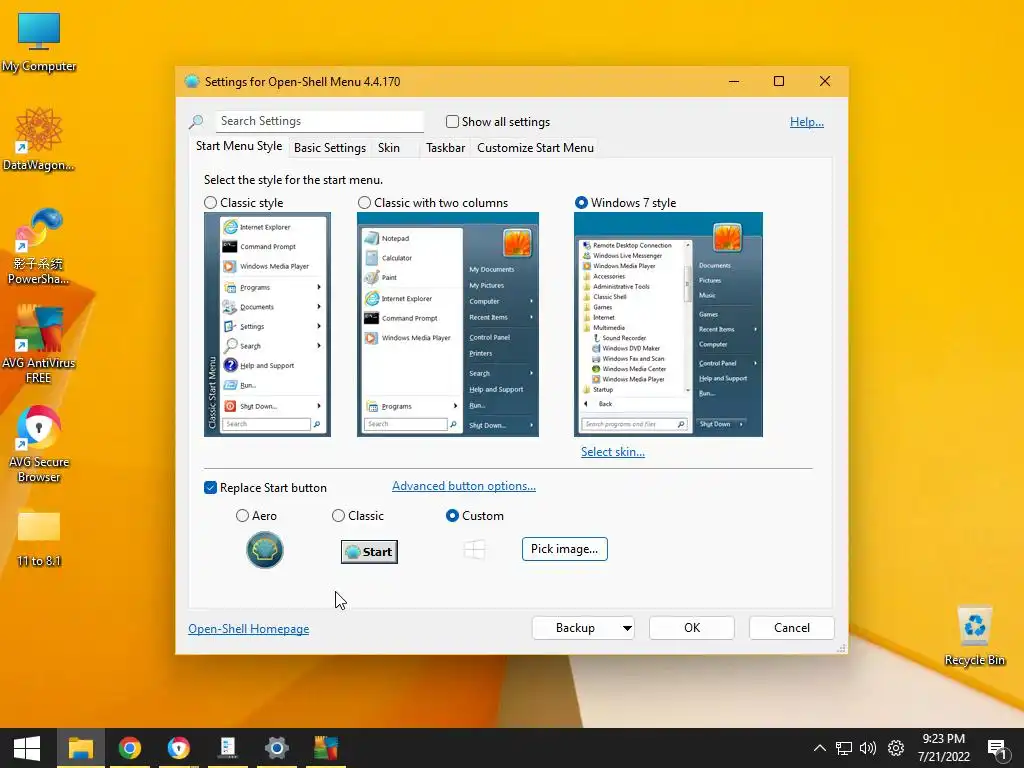1024x768 pixels.
Task: Open AVG AntiVirus icon on taskbar
Action: [x=325, y=748]
